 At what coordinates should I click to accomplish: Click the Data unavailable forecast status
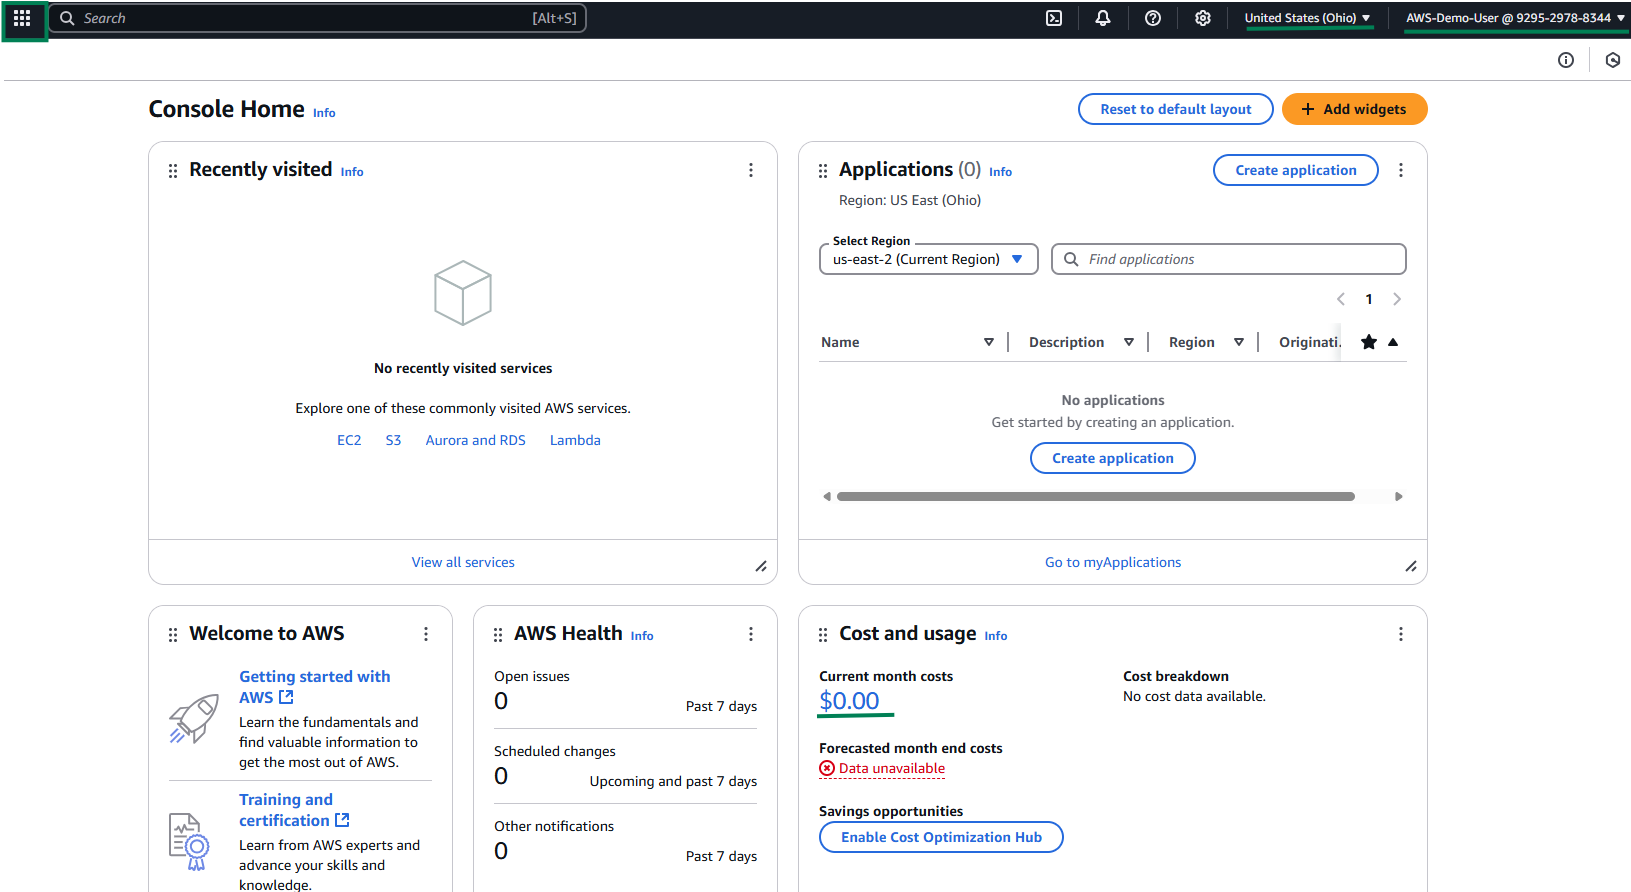(x=882, y=768)
